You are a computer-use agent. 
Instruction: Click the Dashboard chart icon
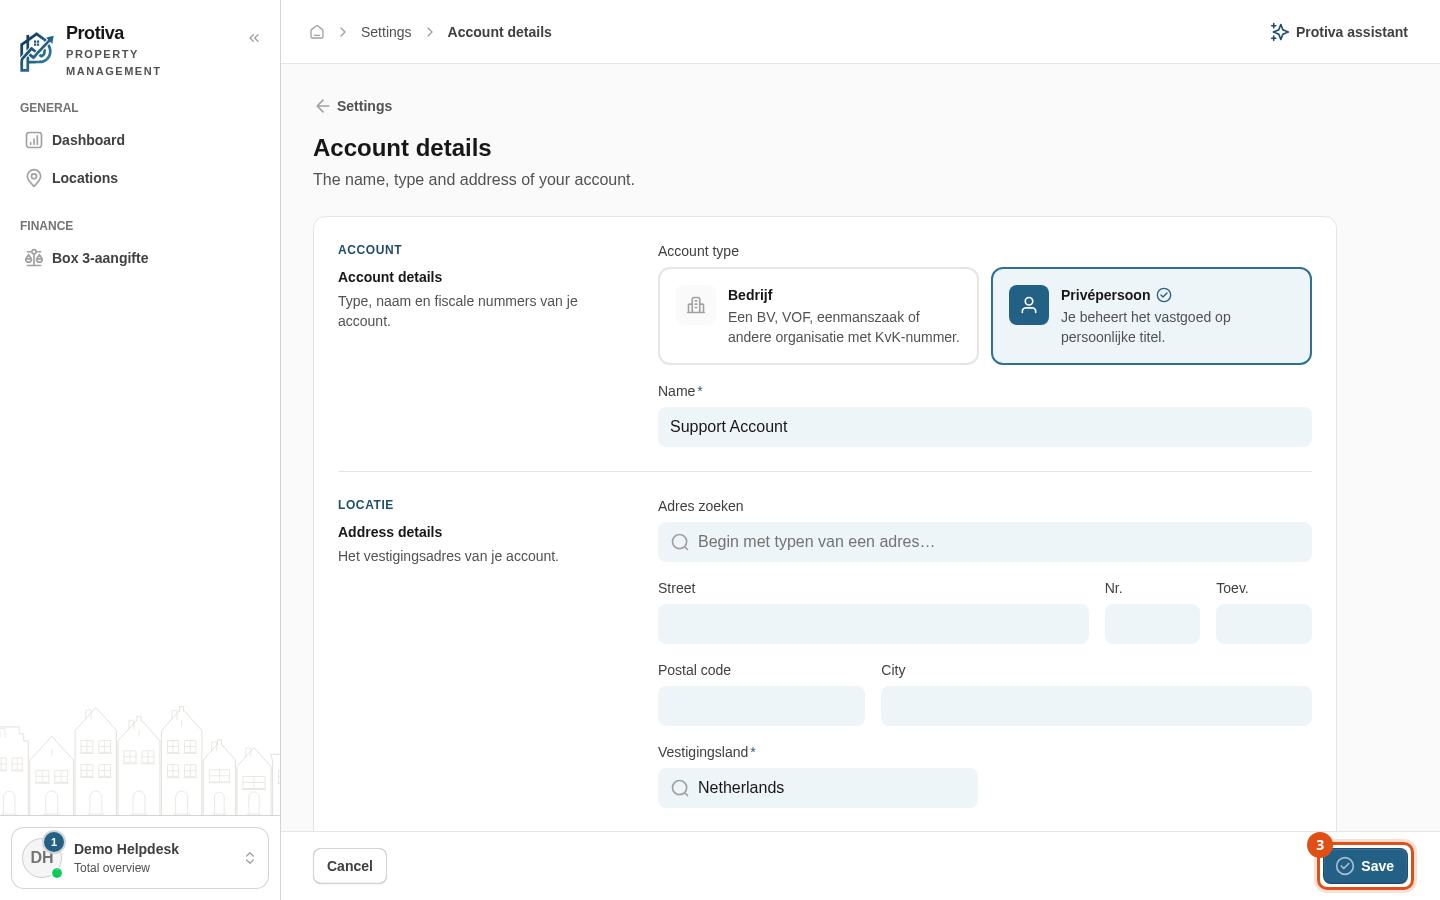point(34,140)
